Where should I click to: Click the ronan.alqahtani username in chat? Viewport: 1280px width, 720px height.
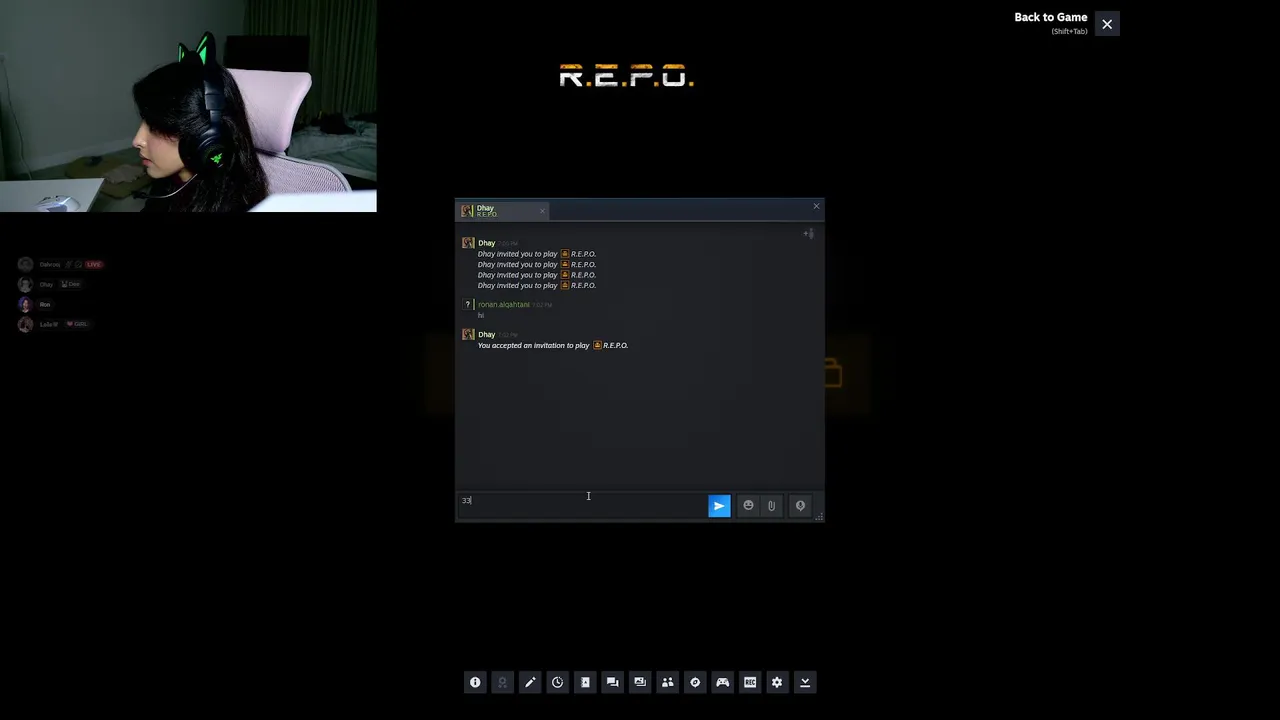503,304
